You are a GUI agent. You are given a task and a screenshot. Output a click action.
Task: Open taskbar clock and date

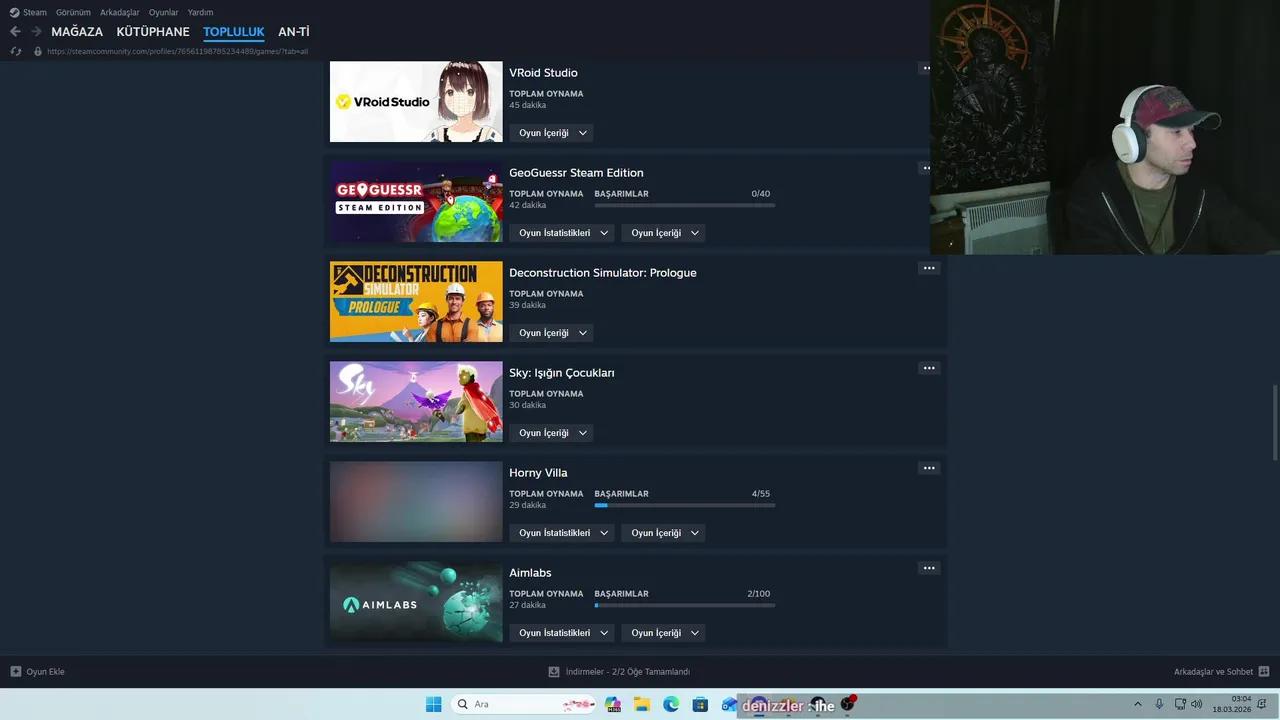coord(1232,704)
